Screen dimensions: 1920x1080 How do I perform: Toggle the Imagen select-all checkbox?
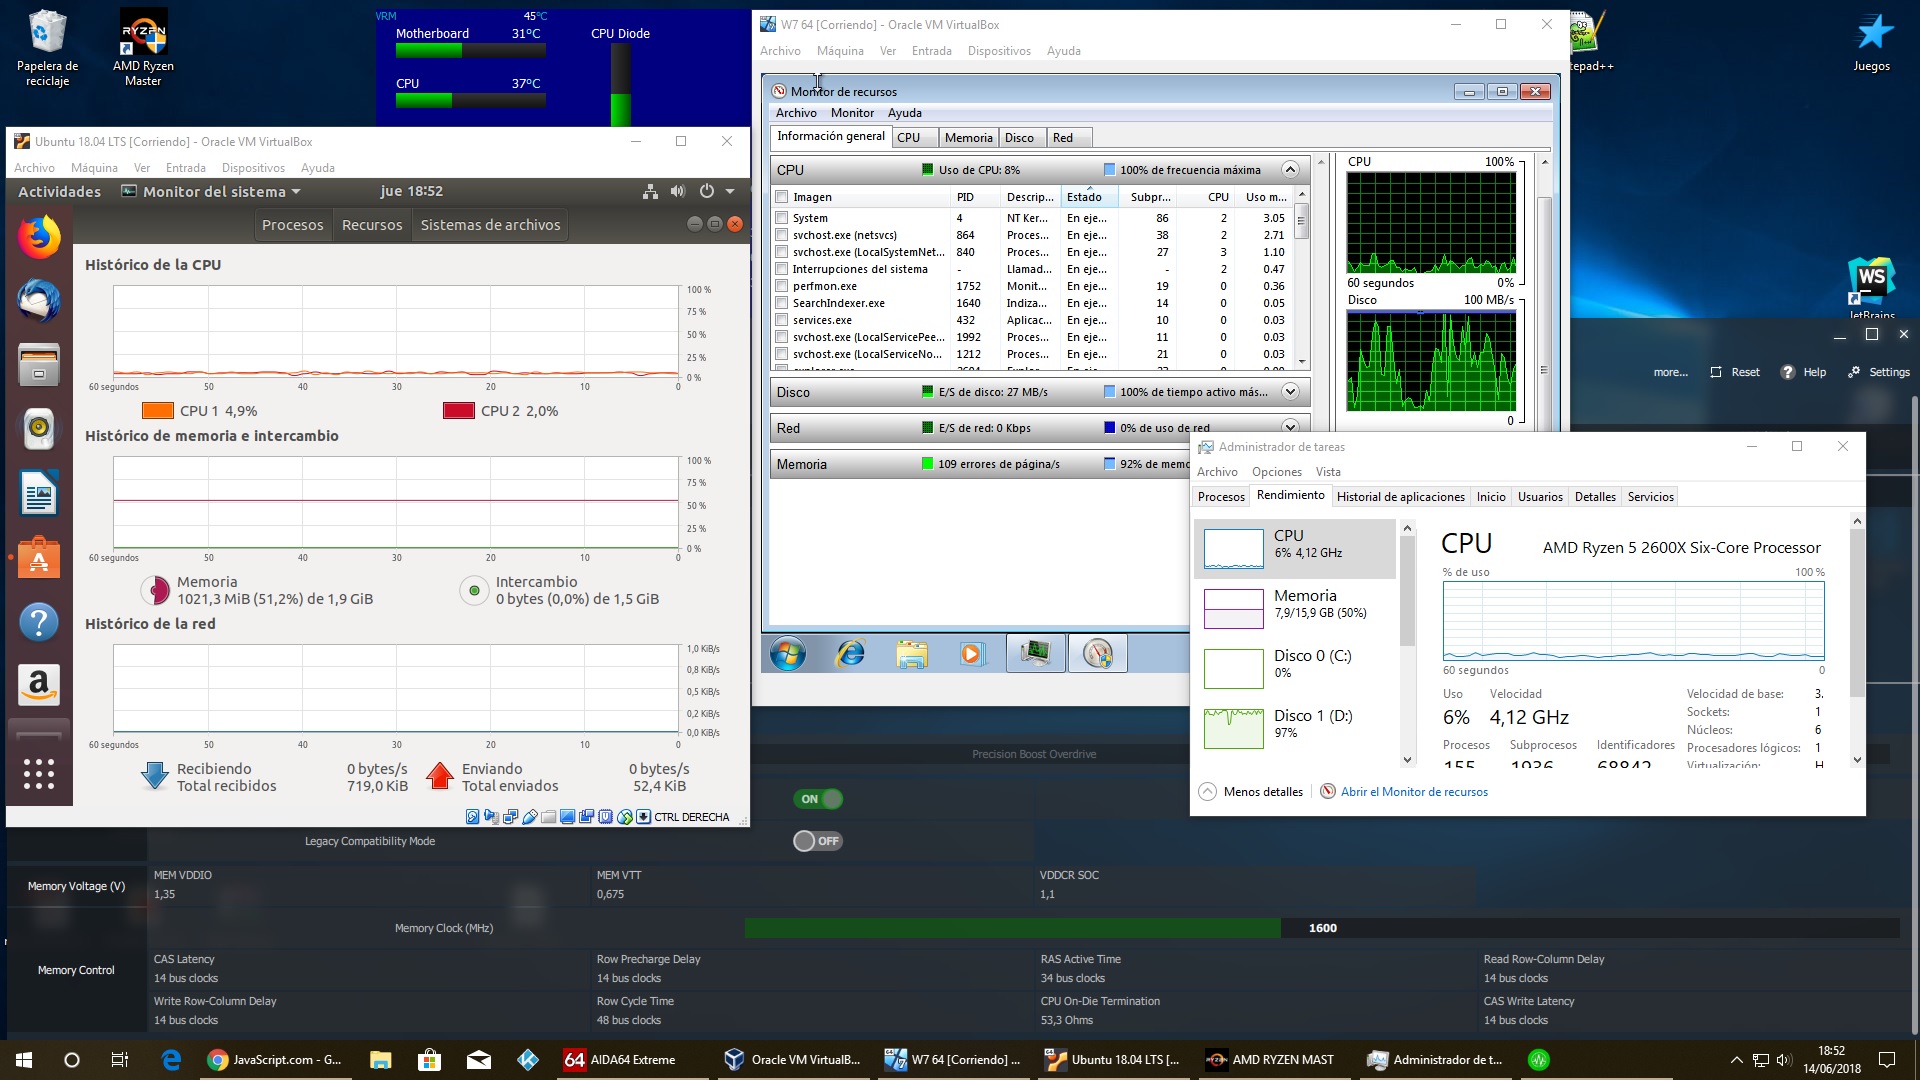pos(782,197)
